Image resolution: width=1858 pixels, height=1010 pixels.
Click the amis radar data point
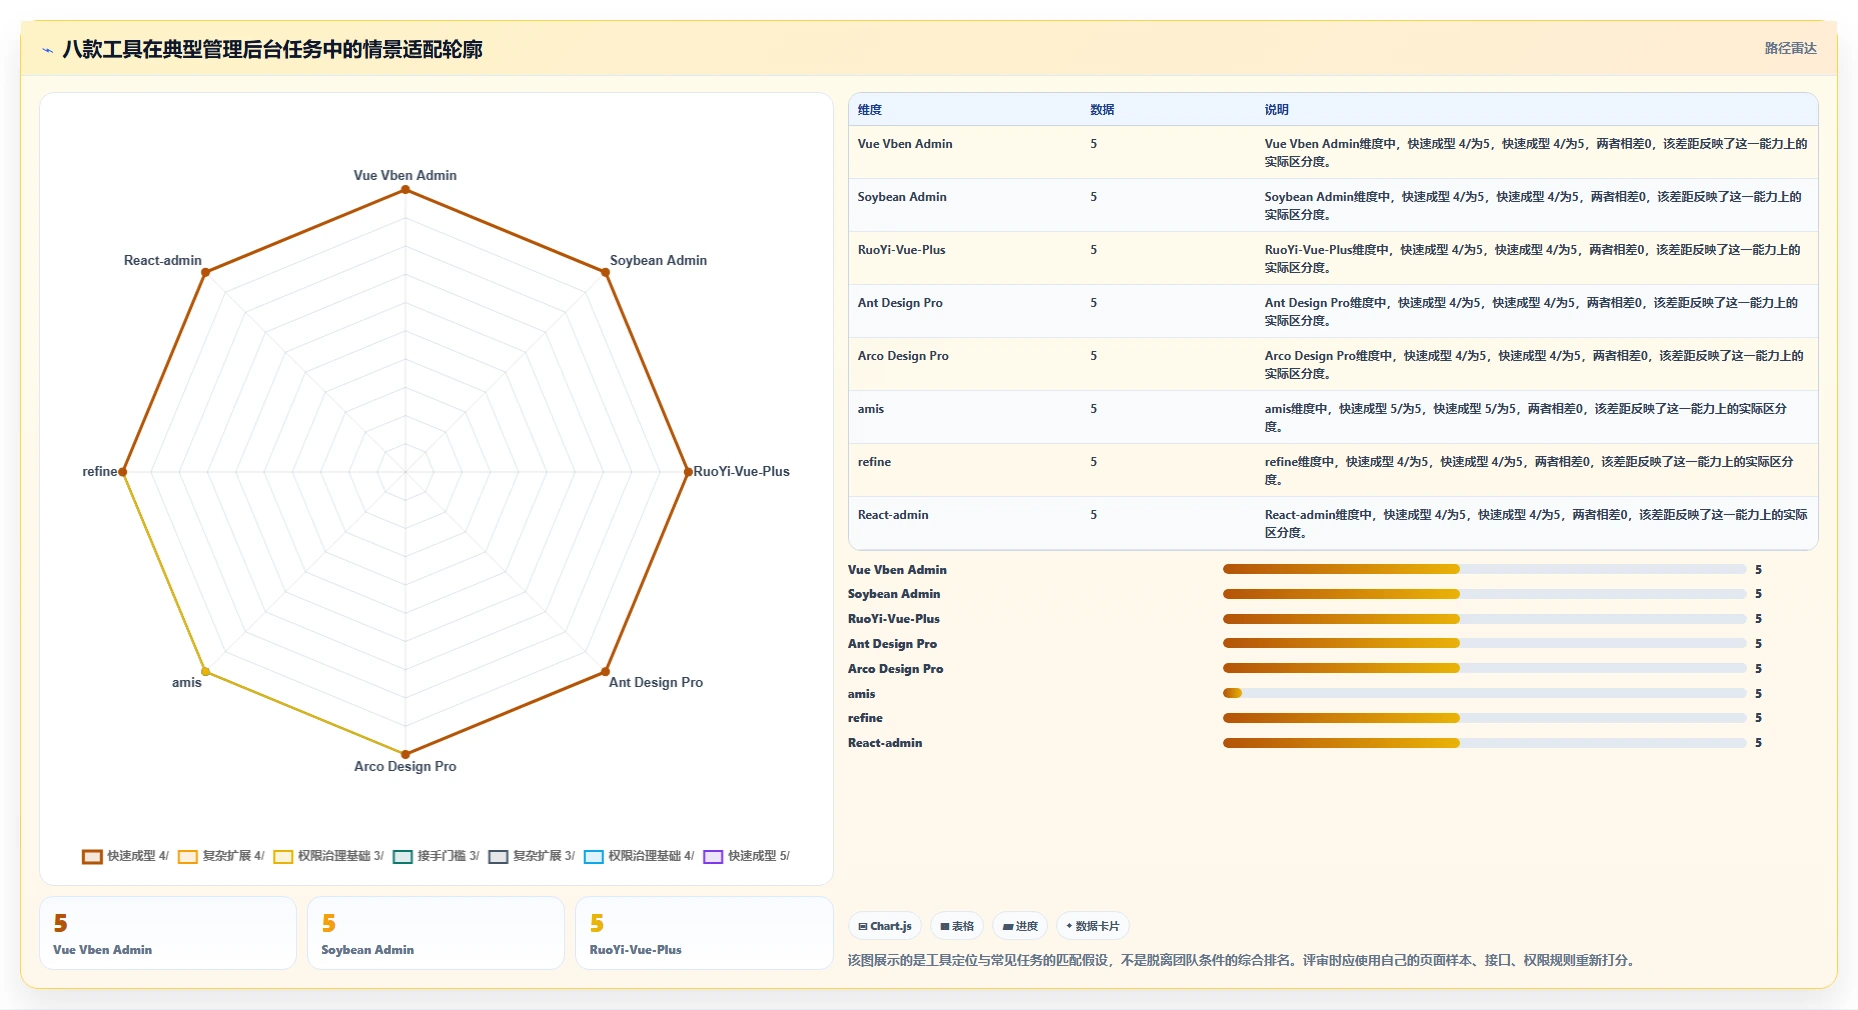click(205, 671)
